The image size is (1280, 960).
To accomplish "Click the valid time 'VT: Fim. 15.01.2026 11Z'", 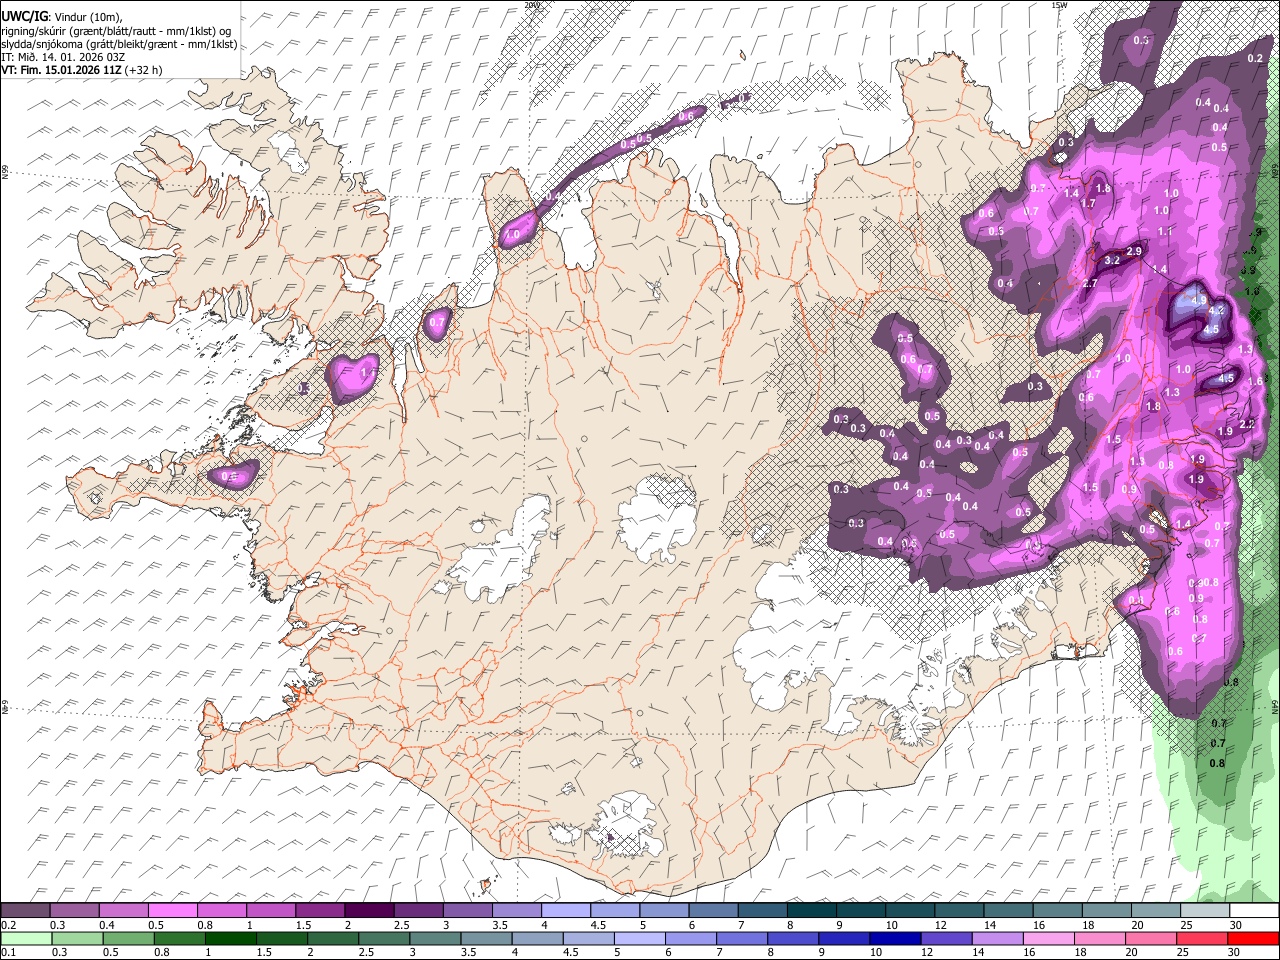I will pyautogui.click(x=61, y=70).
